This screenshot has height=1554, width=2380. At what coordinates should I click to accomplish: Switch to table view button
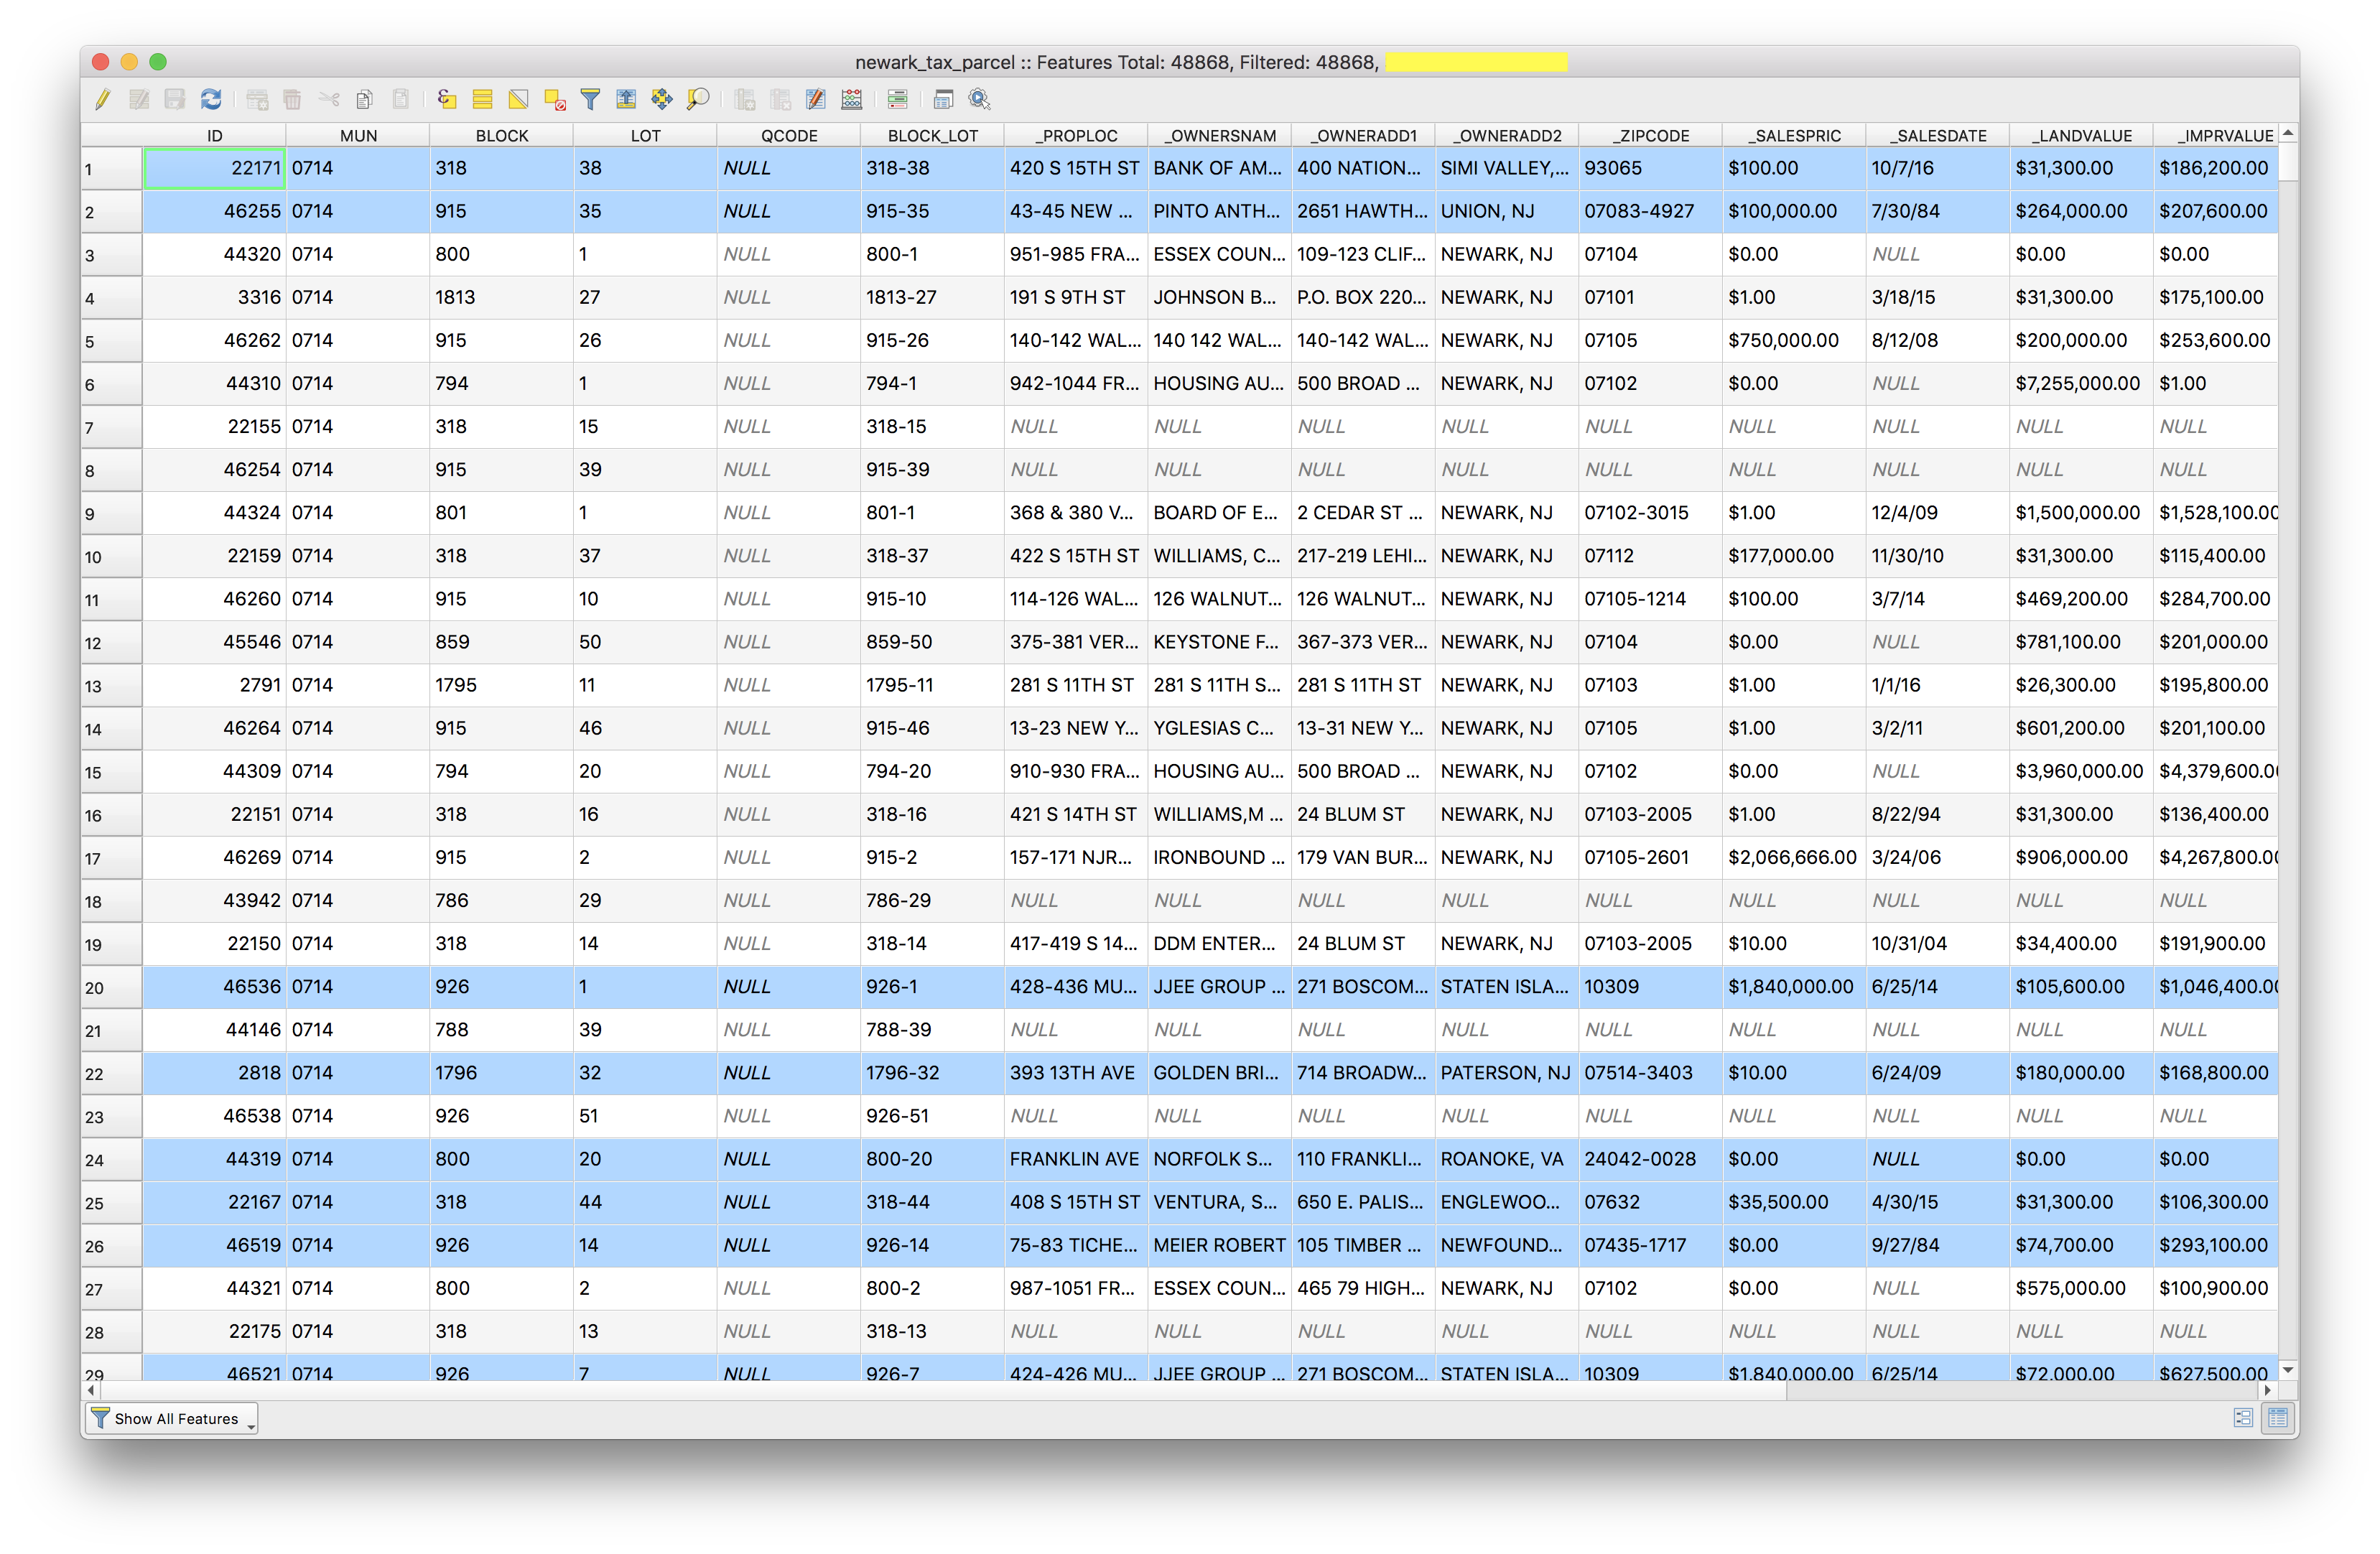[2278, 1418]
